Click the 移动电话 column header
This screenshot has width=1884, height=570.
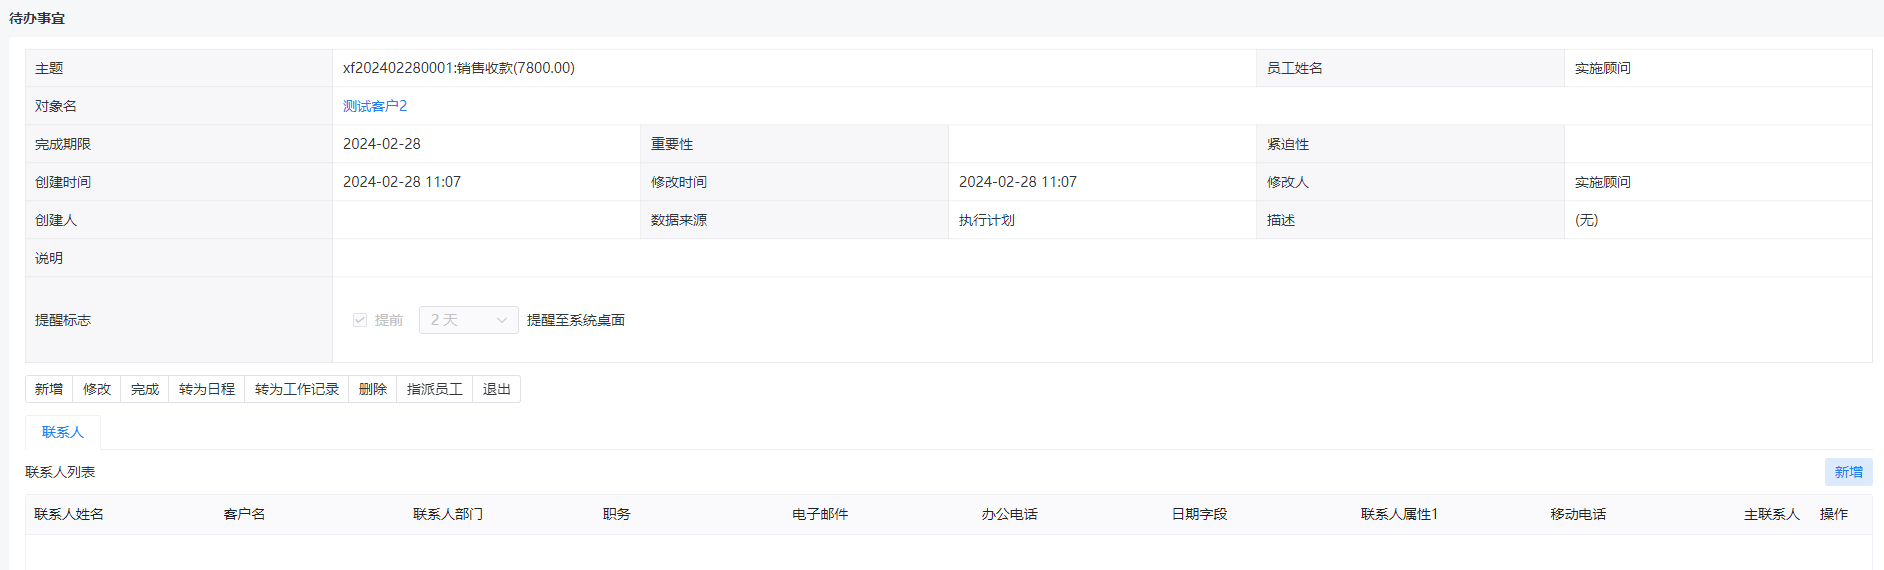[1578, 514]
